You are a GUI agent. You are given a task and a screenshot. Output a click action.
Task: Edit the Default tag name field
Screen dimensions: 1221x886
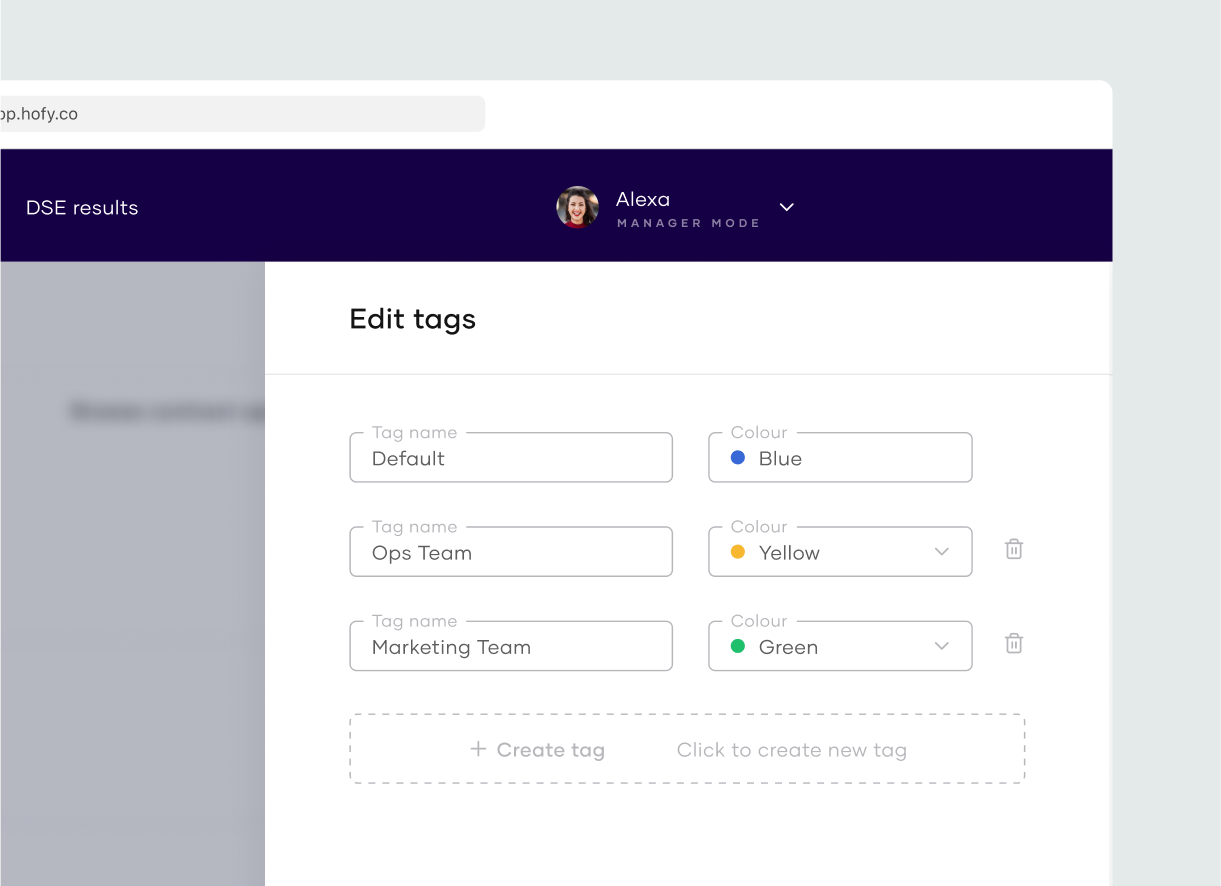[x=510, y=458]
